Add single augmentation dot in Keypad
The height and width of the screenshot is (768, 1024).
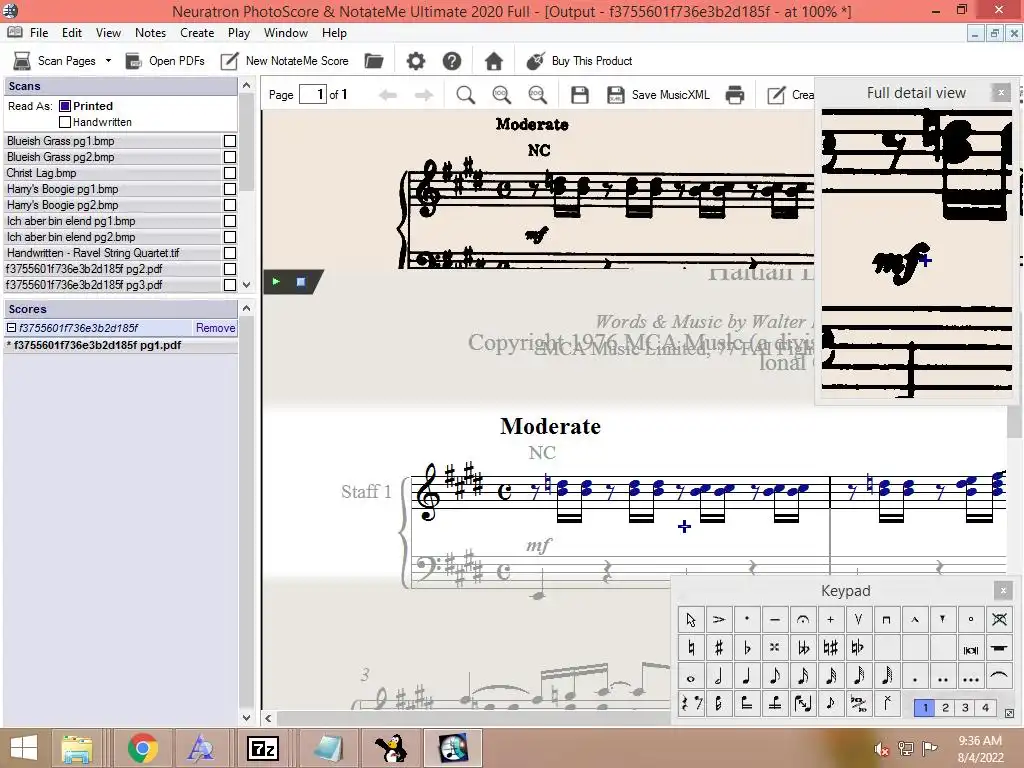914,677
